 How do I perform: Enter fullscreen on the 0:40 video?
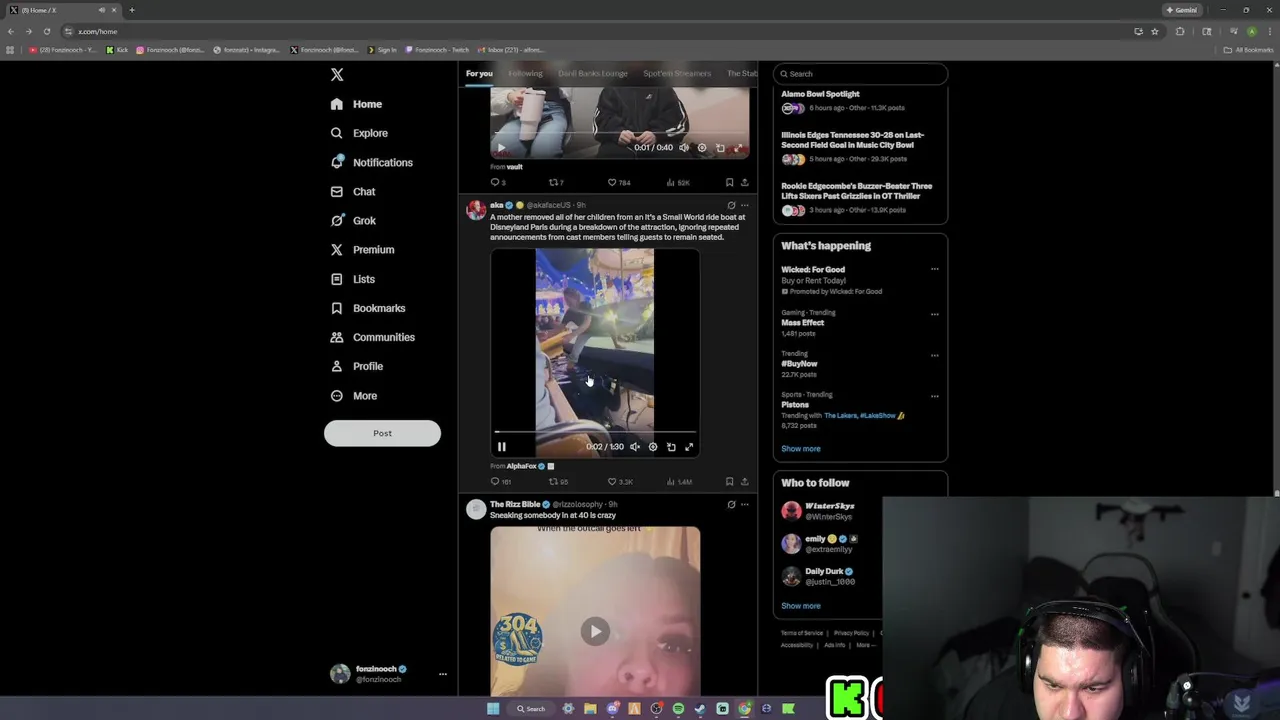pyautogui.click(x=738, y=148)
